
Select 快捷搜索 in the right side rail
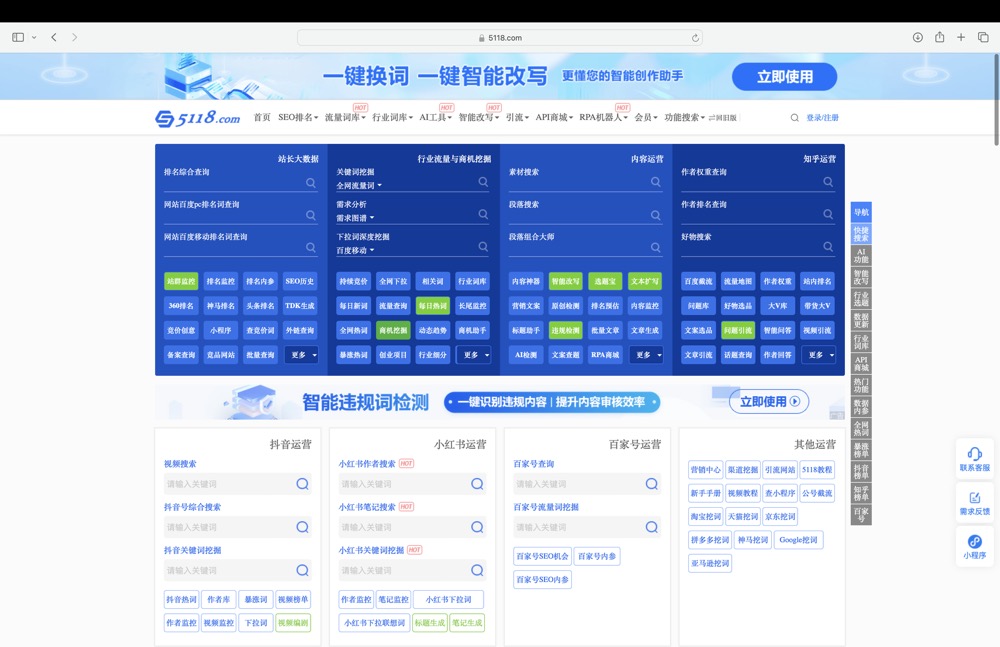click(861, 234)
